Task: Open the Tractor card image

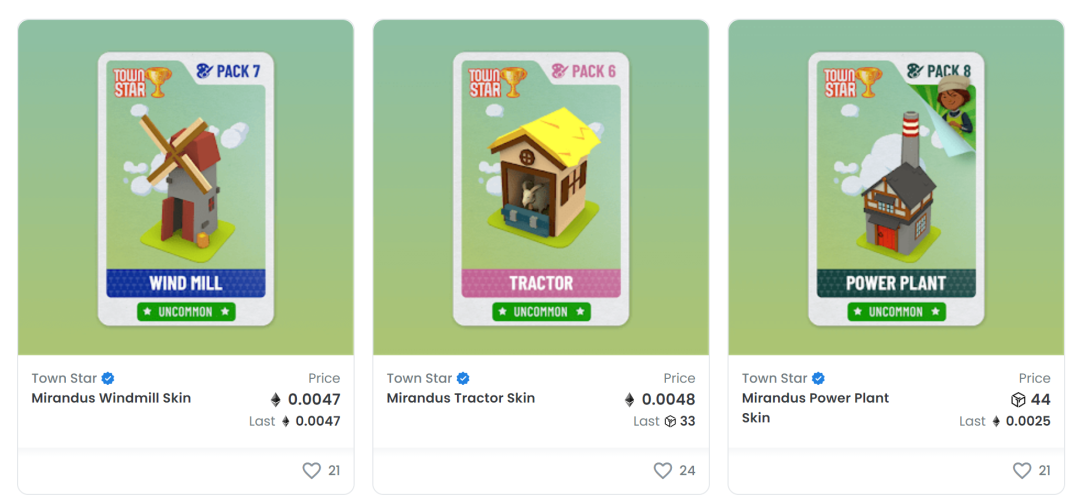Action: 541,189
